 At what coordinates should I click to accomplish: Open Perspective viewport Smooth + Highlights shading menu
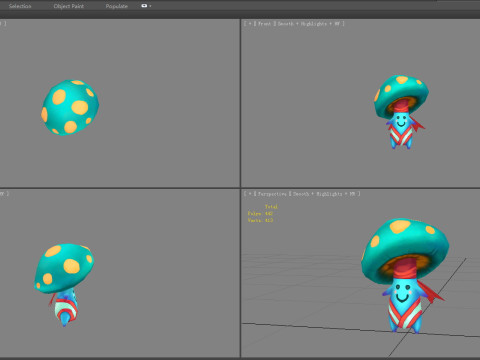click(326, 194)
